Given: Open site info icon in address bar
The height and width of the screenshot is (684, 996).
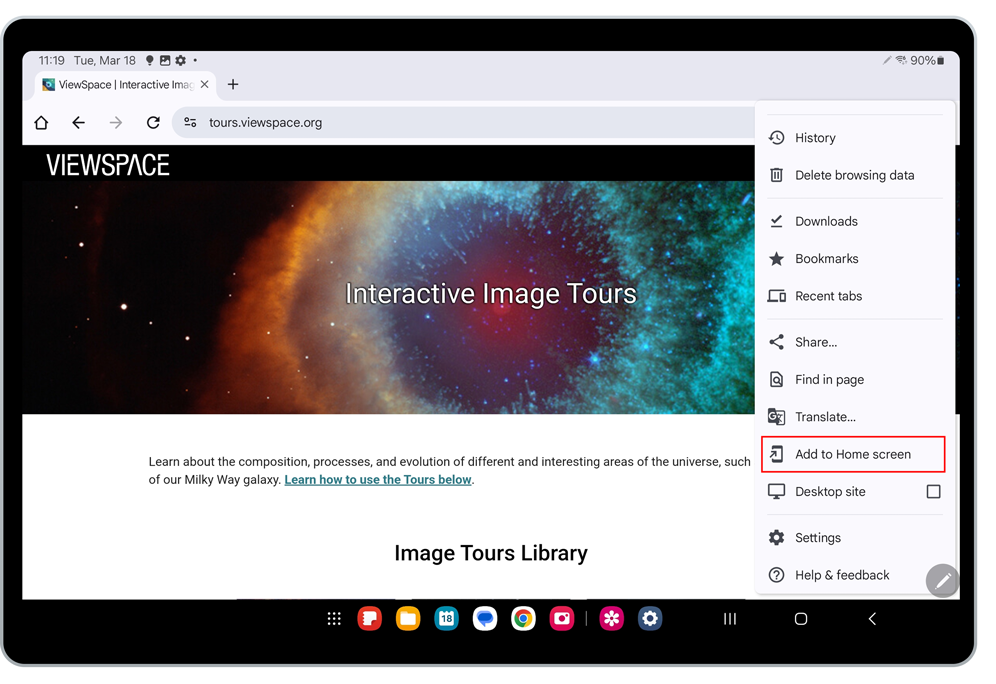Looking at the screenshot, I should pyautogui.click(x=190, y=122).
